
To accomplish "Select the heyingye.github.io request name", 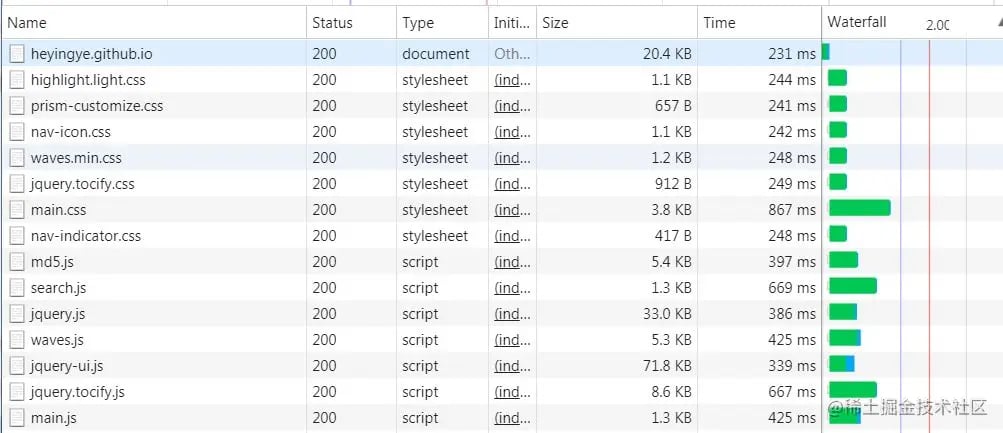I will [91, 54].
